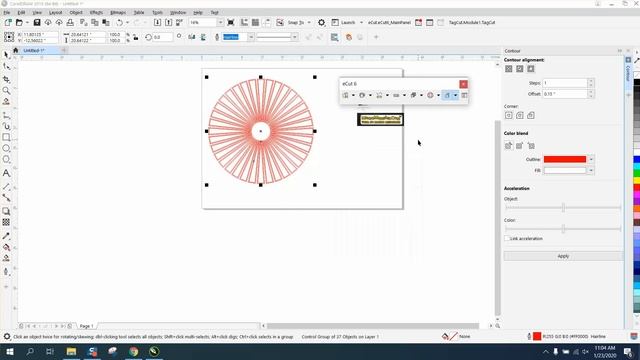The image size is (640, 360).
Task: Expand the highlighted eCut 6 icon dropdown
Action: pyautogui.click(x=456, y=95)
